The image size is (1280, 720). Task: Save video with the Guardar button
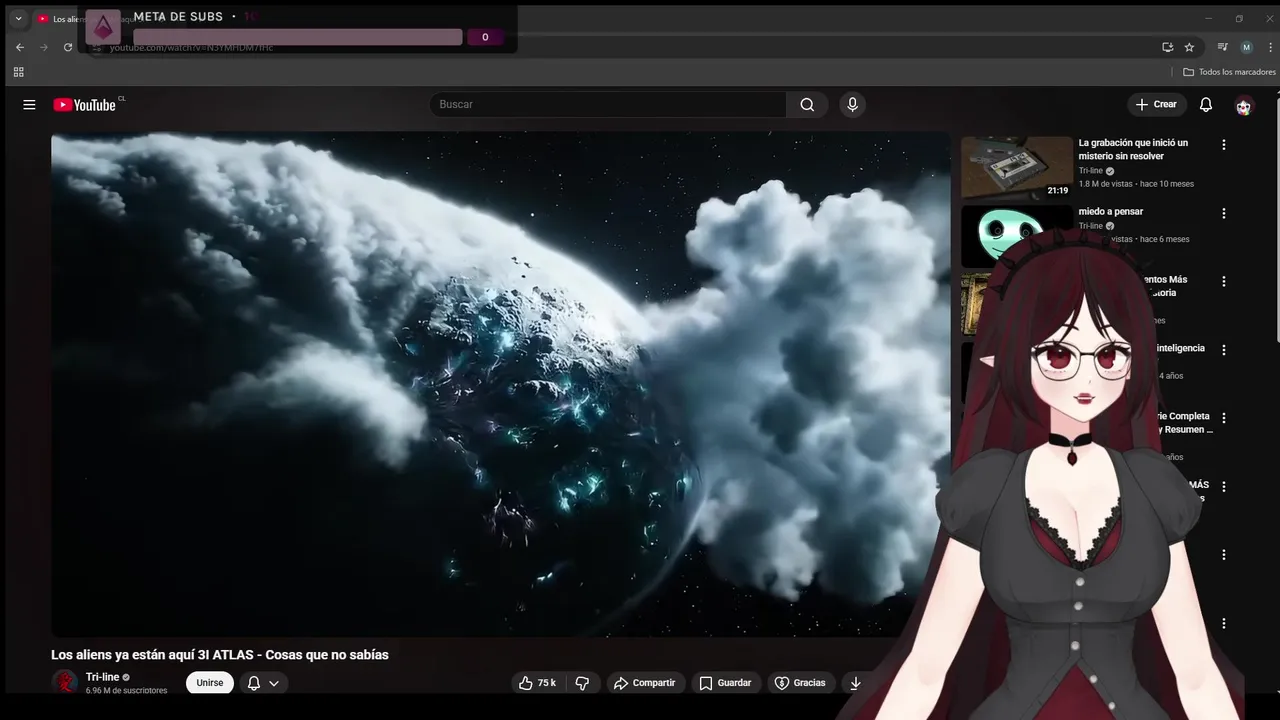click(726, 683)
